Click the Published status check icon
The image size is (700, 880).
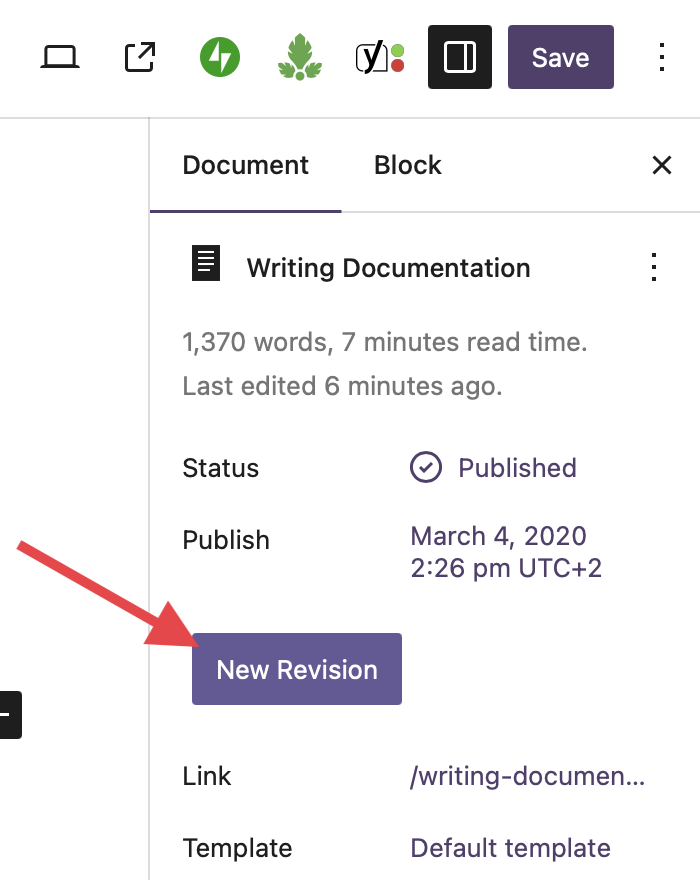(x=426, y=467)
